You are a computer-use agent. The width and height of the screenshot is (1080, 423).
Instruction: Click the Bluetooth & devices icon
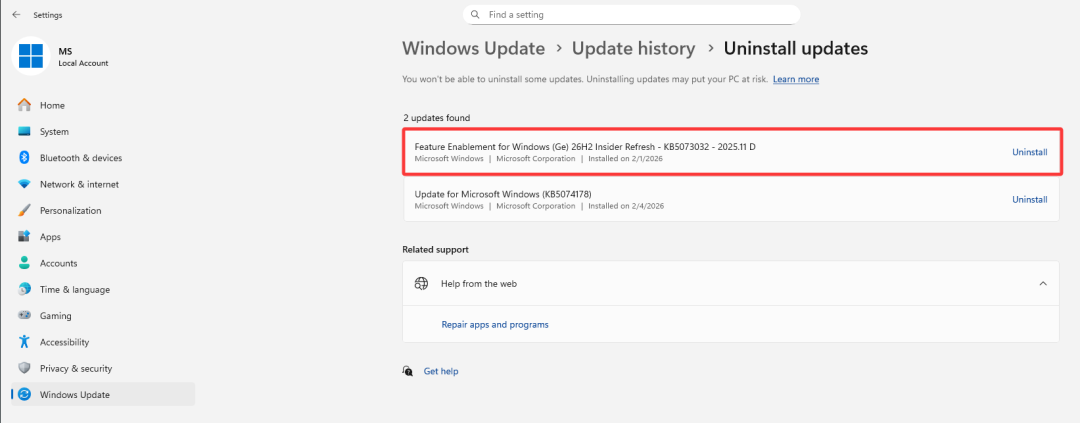[24, 158]
